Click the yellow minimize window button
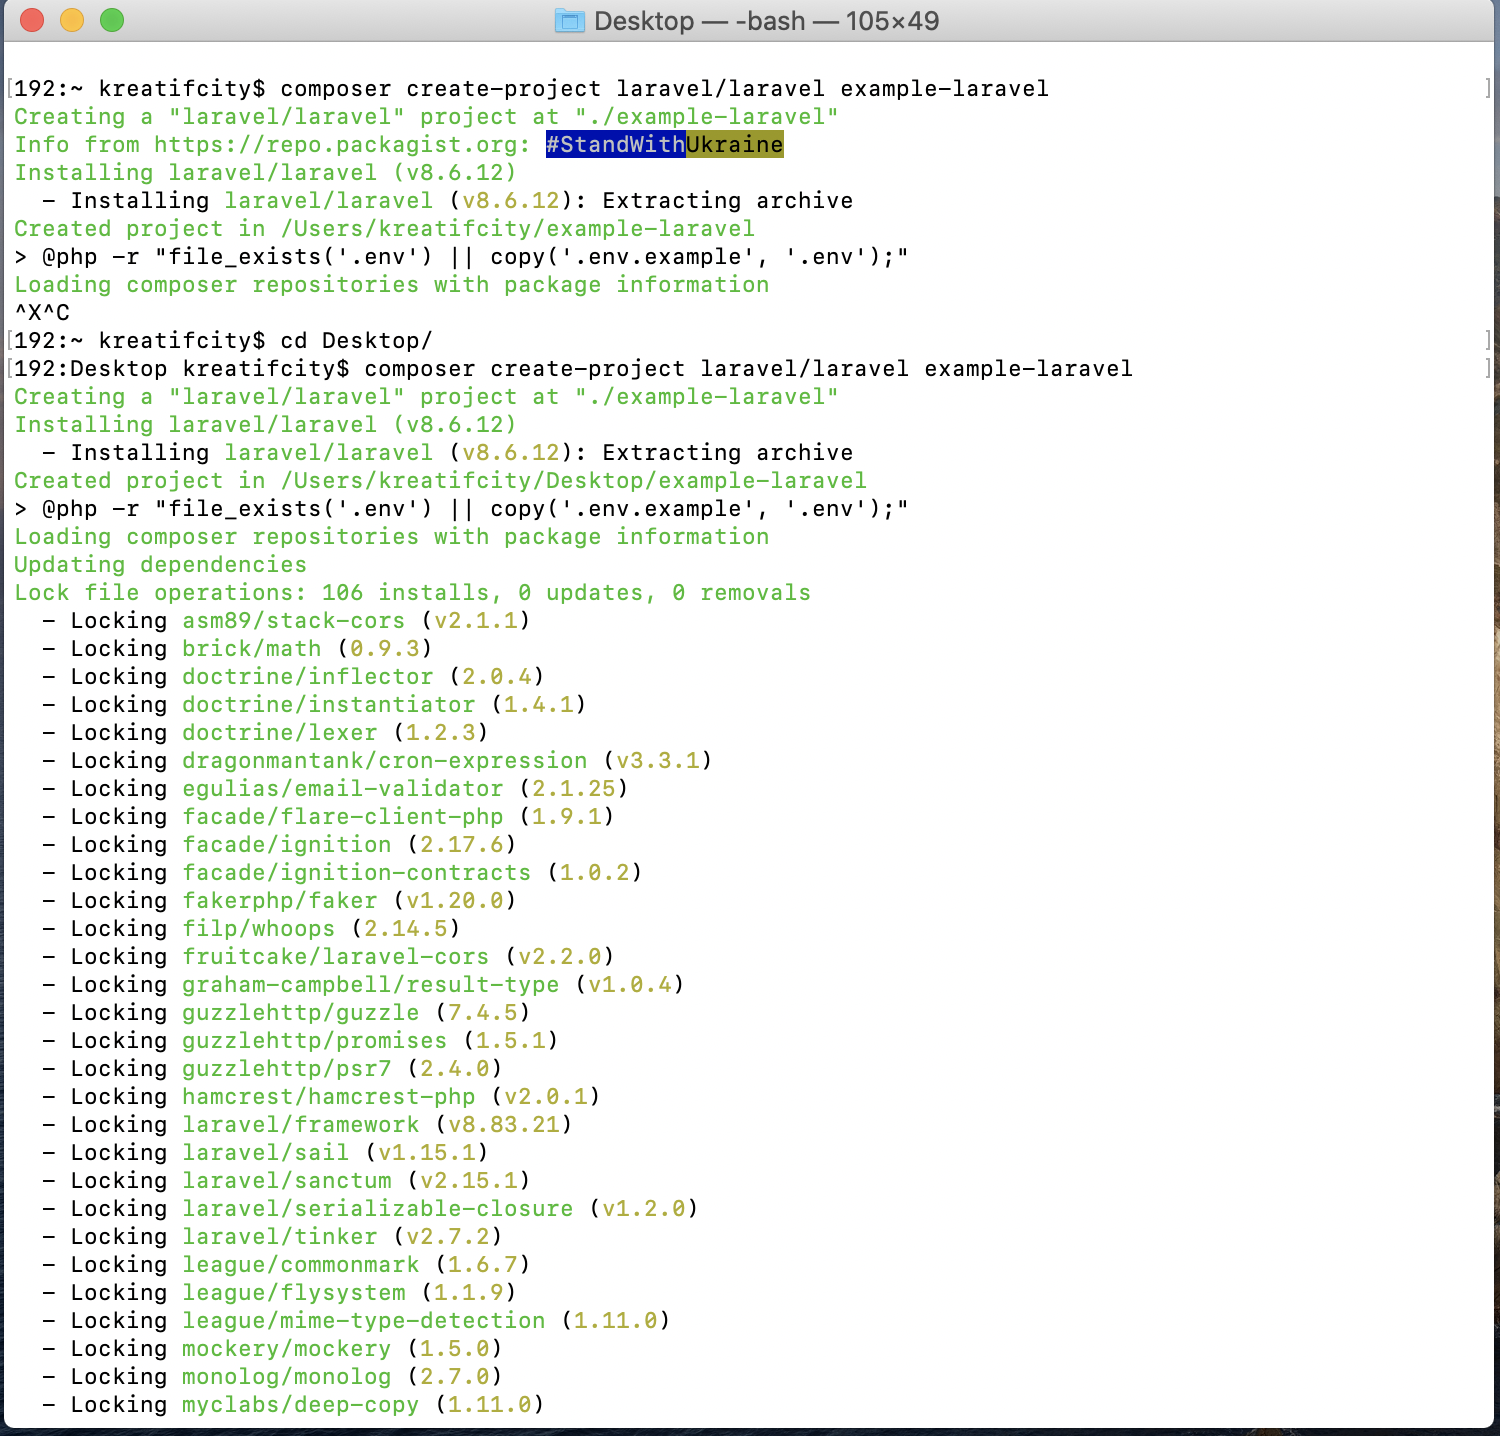This screenshot has width=1500, height=1436. pyautogui.click(x=72, y=20)
